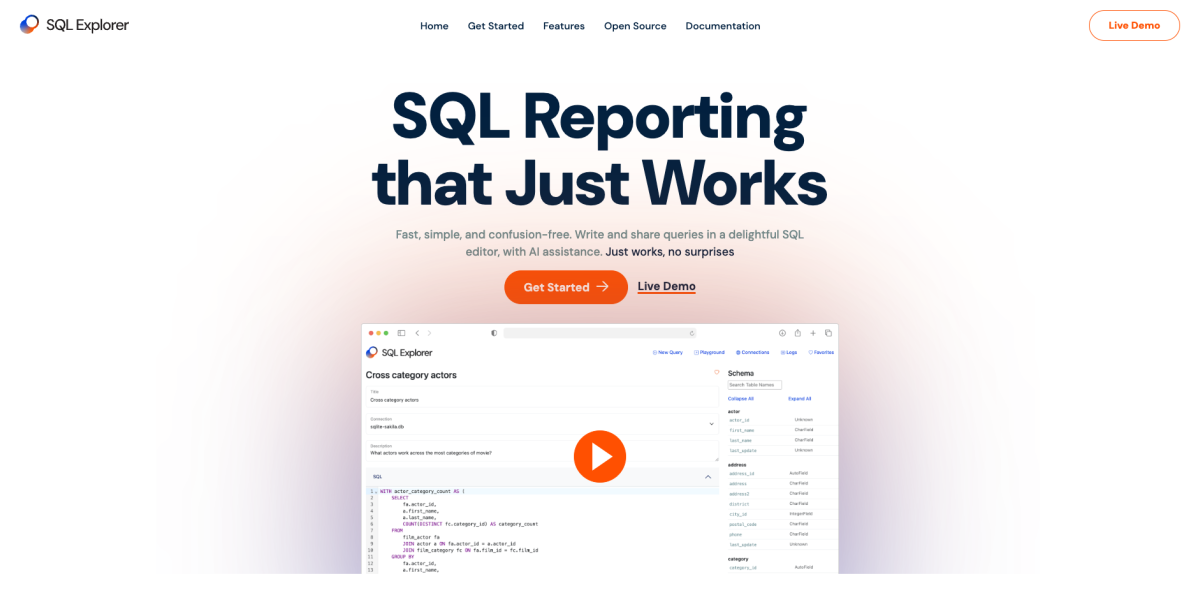
Task: Toggle the favorite heart on Cross category actors
Action: [716, 372]
